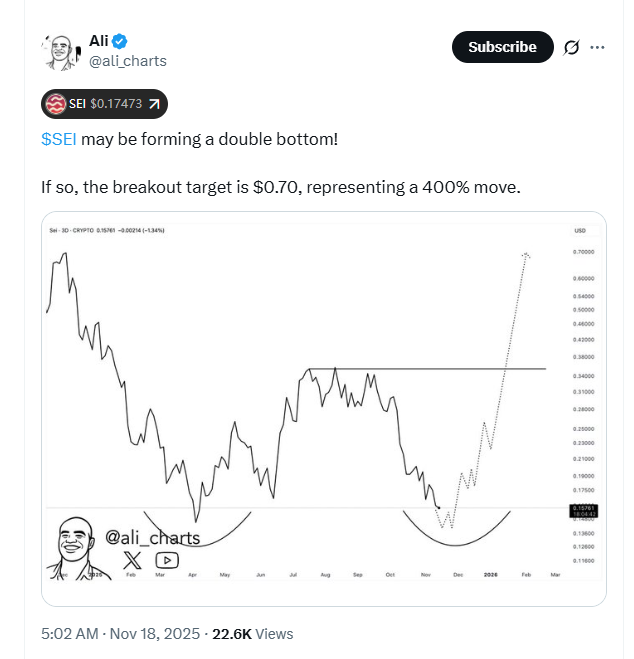Screen dimensions: 634x659
Task: Click the arrow icon in SEI price tag
Action: click(x=155, y=103)
